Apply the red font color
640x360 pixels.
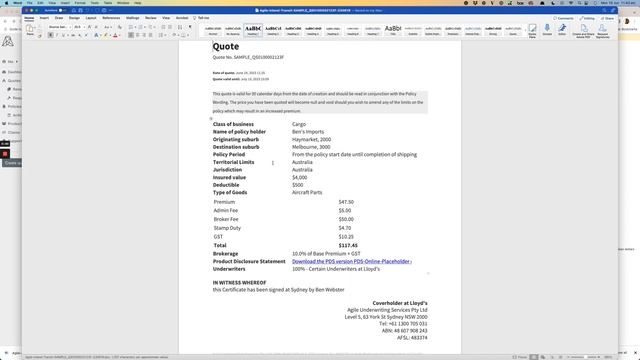(115, 35)
